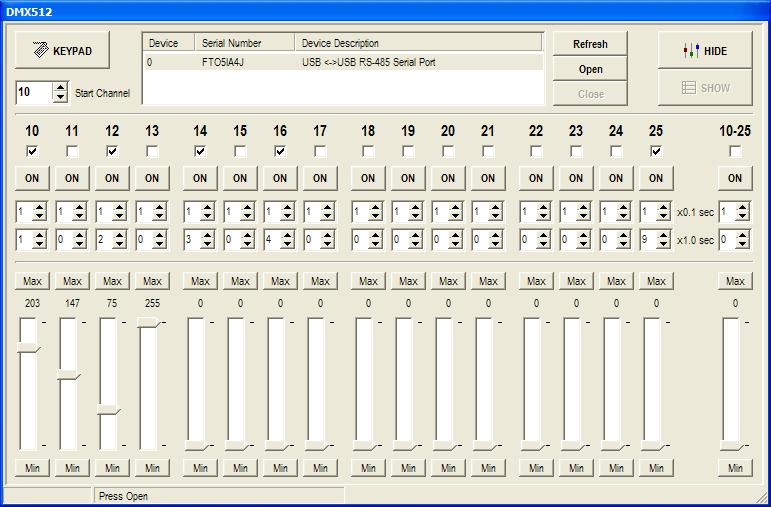Click the Refresh device list button
The width and height of the screenshot is (771, 507).
tap(590, 44)
